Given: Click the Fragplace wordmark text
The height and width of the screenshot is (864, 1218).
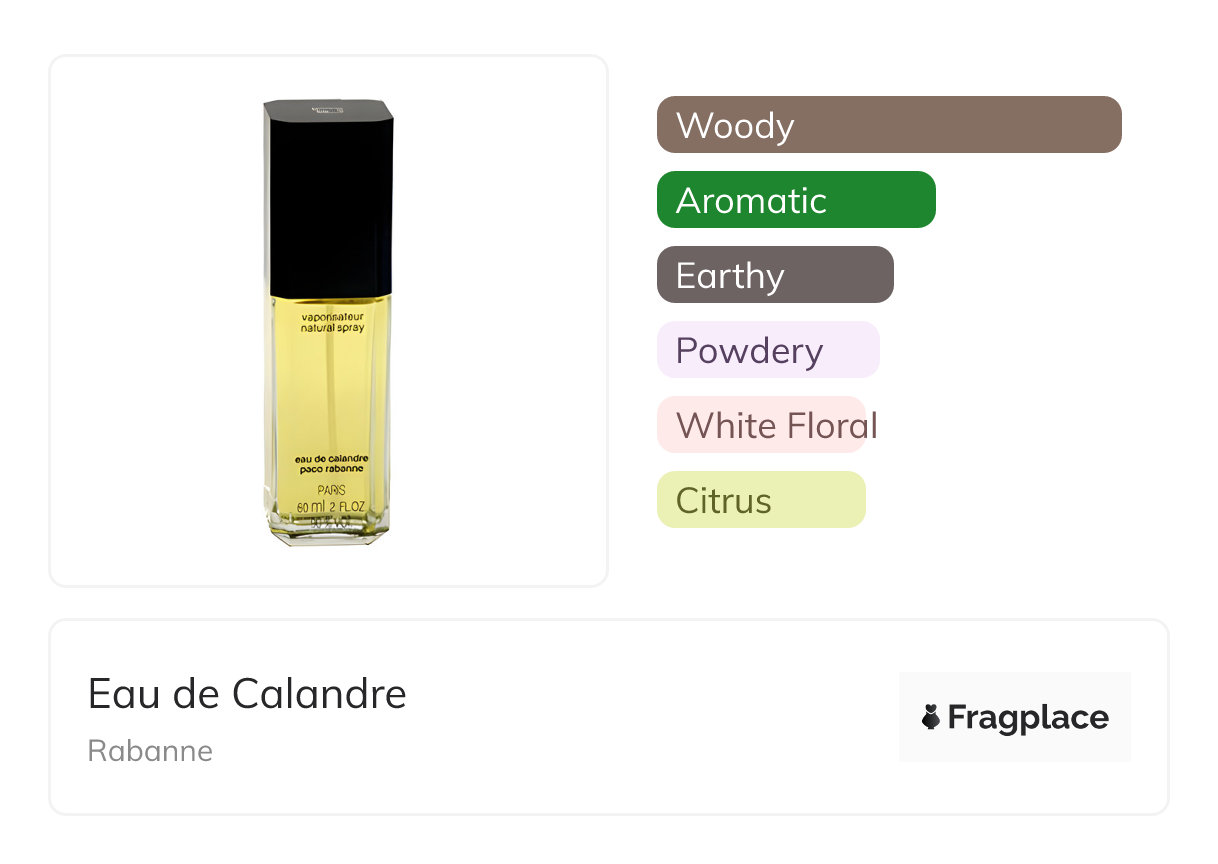Looking at the screenshot, I should tap(1028, 717).
